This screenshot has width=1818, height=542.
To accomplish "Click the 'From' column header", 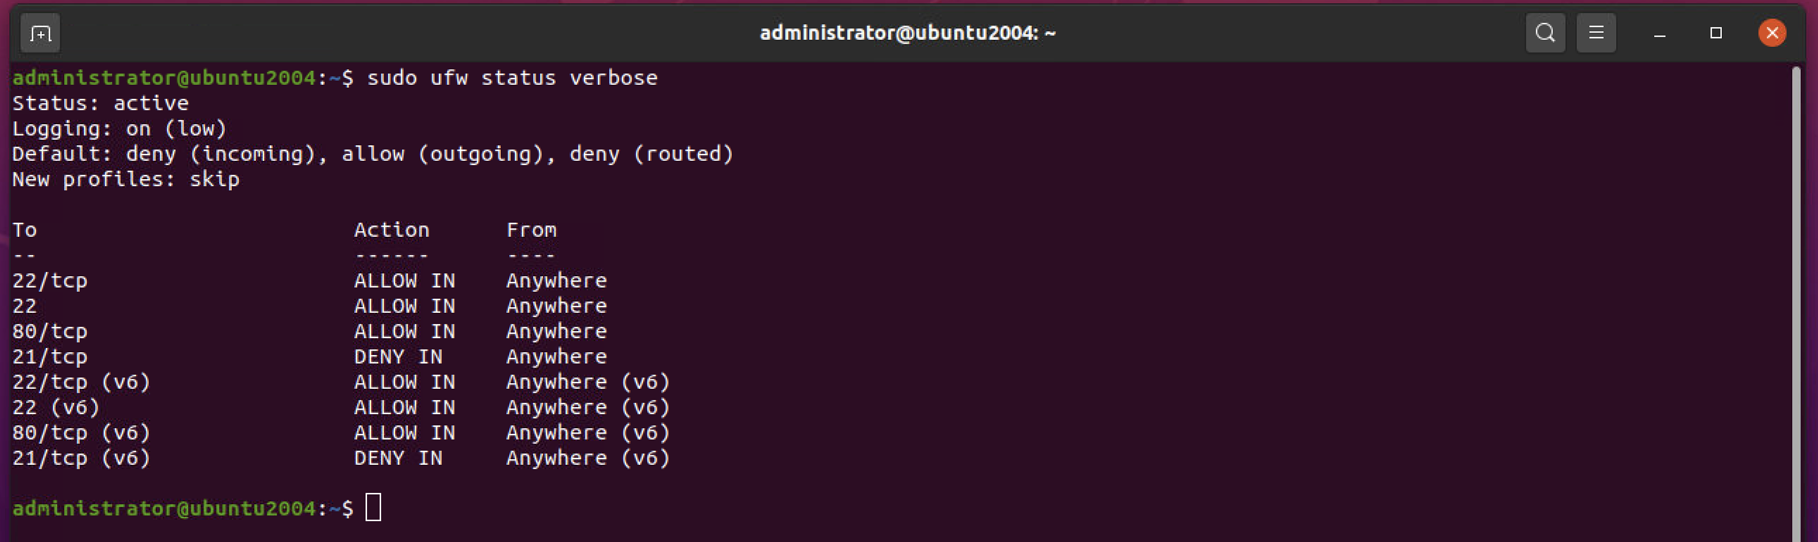I will point(531,230).
